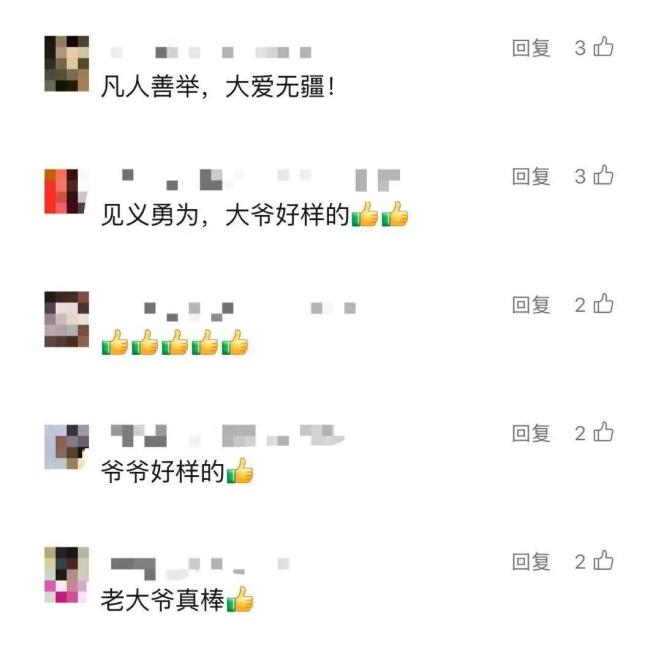Tap the blurred username above 爷爷好样的 comment

(x=227, y=436)
